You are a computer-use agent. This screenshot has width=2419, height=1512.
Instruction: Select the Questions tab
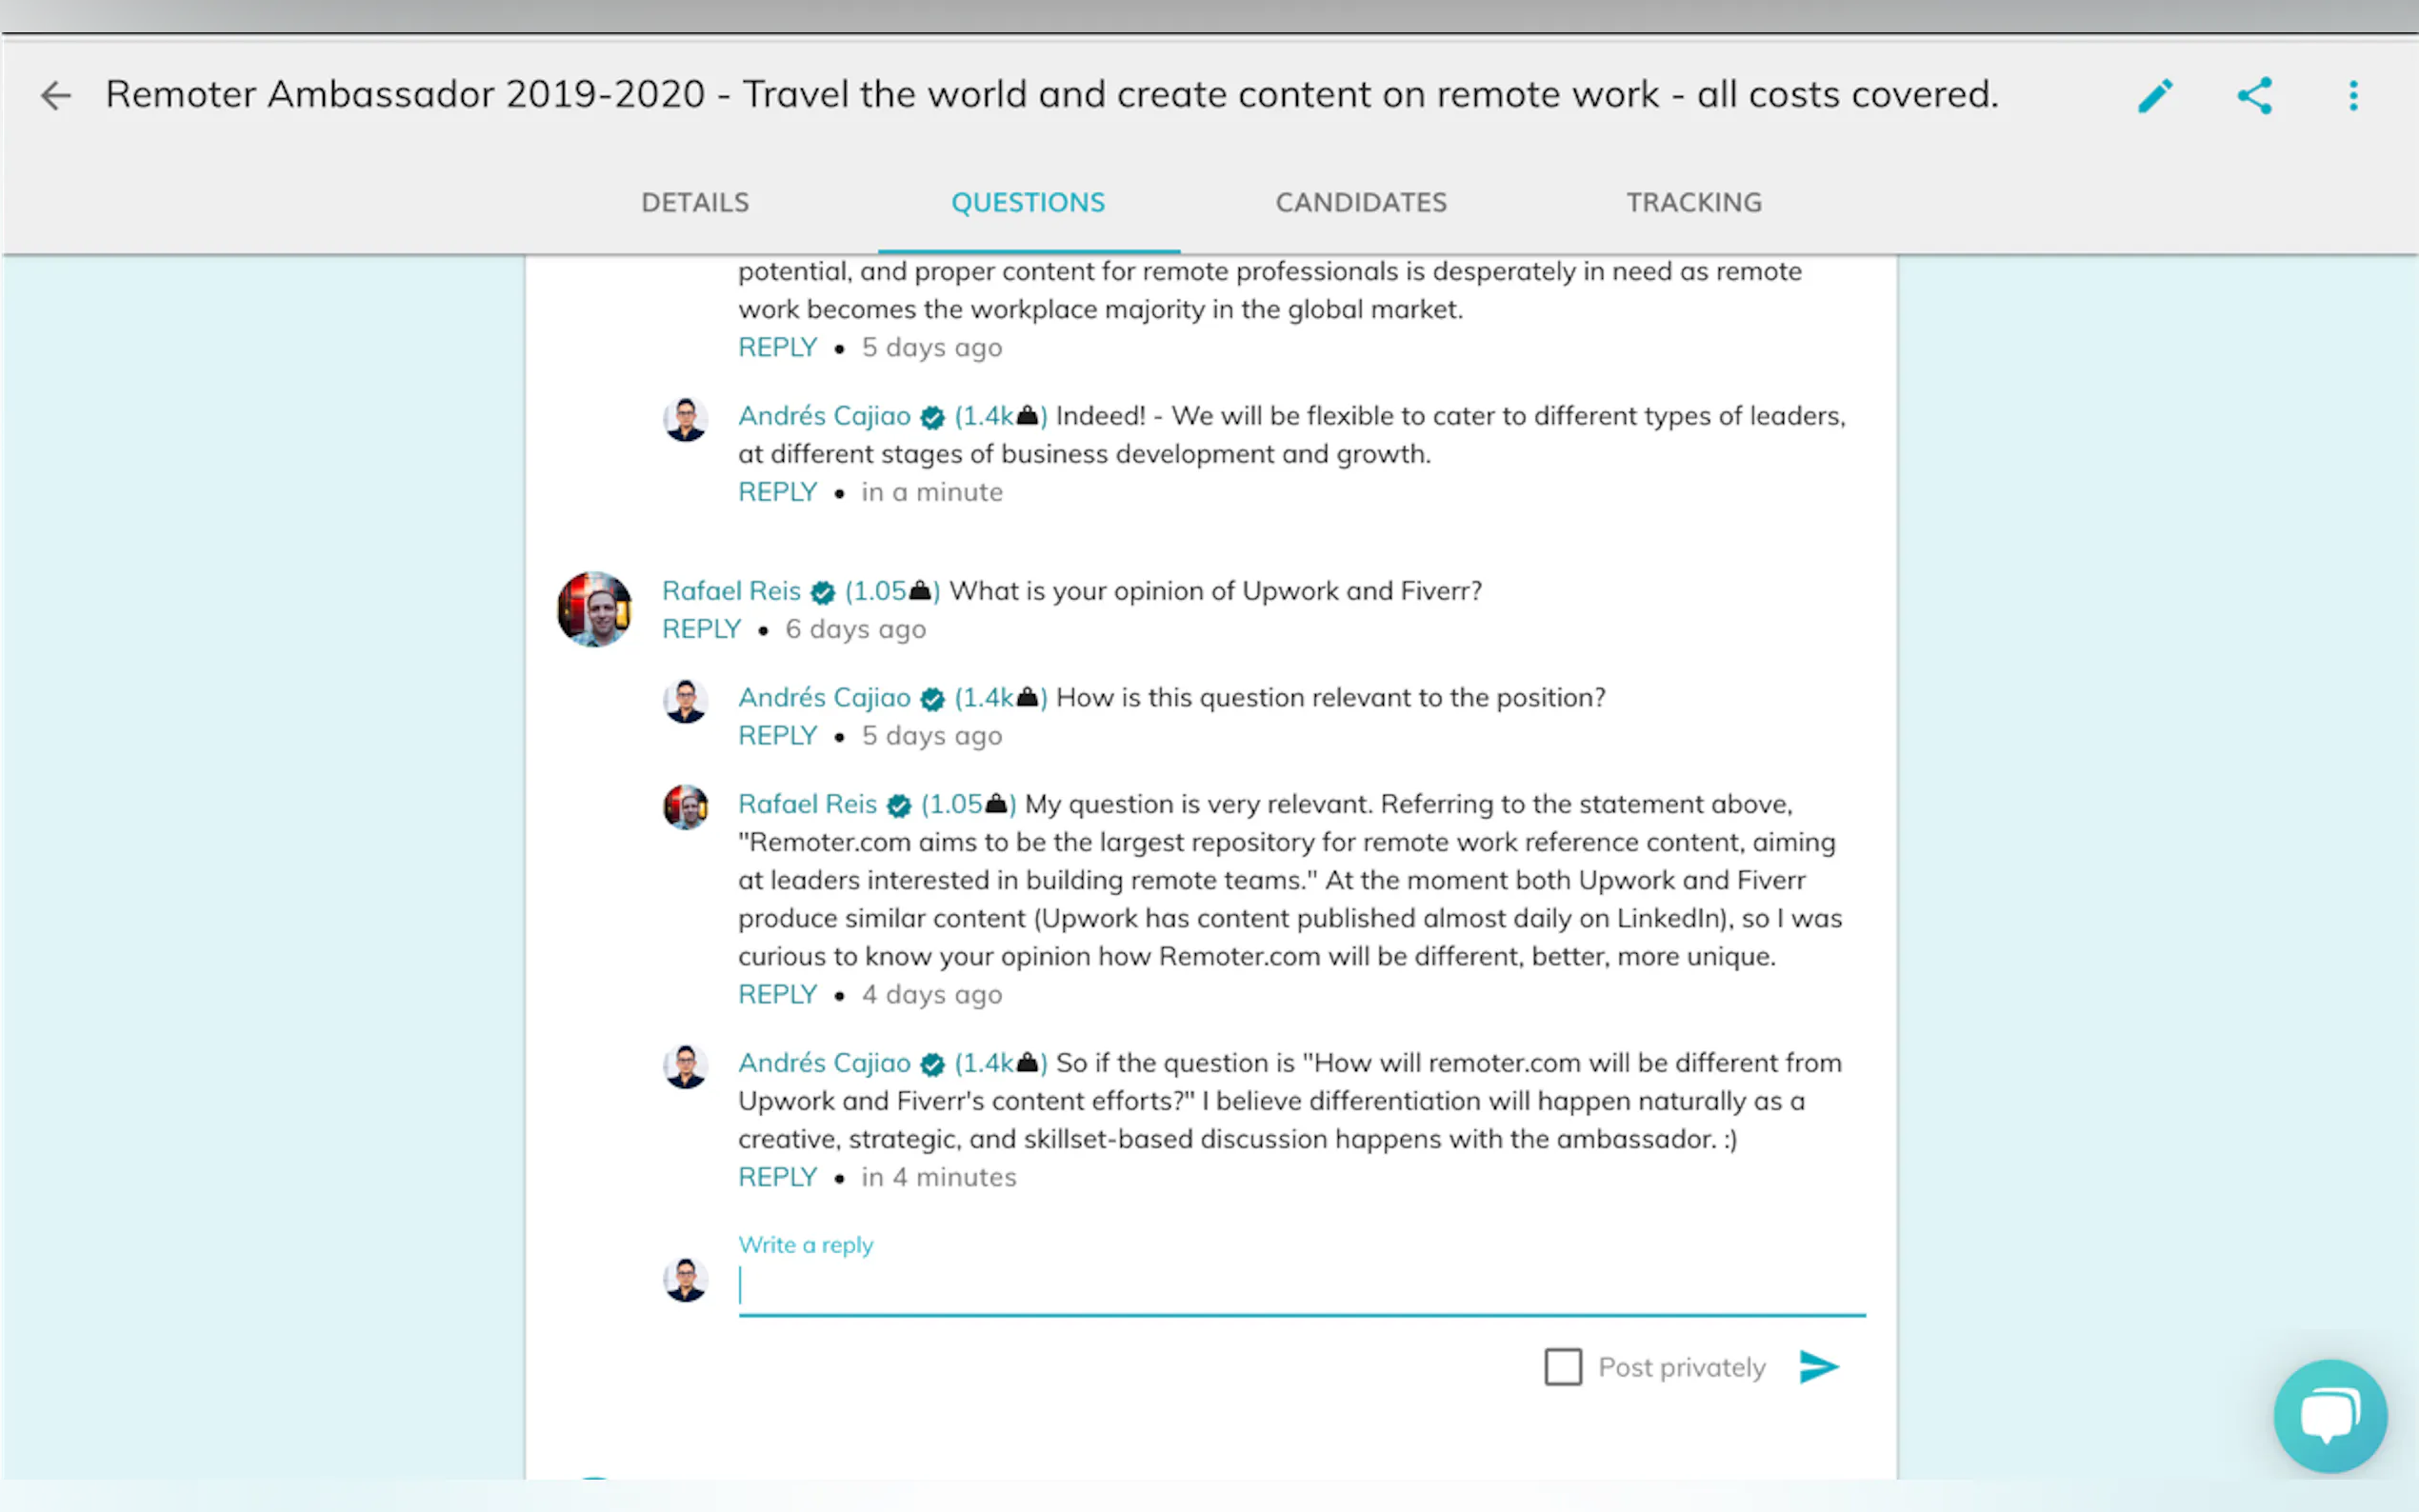click(1028, 203)
